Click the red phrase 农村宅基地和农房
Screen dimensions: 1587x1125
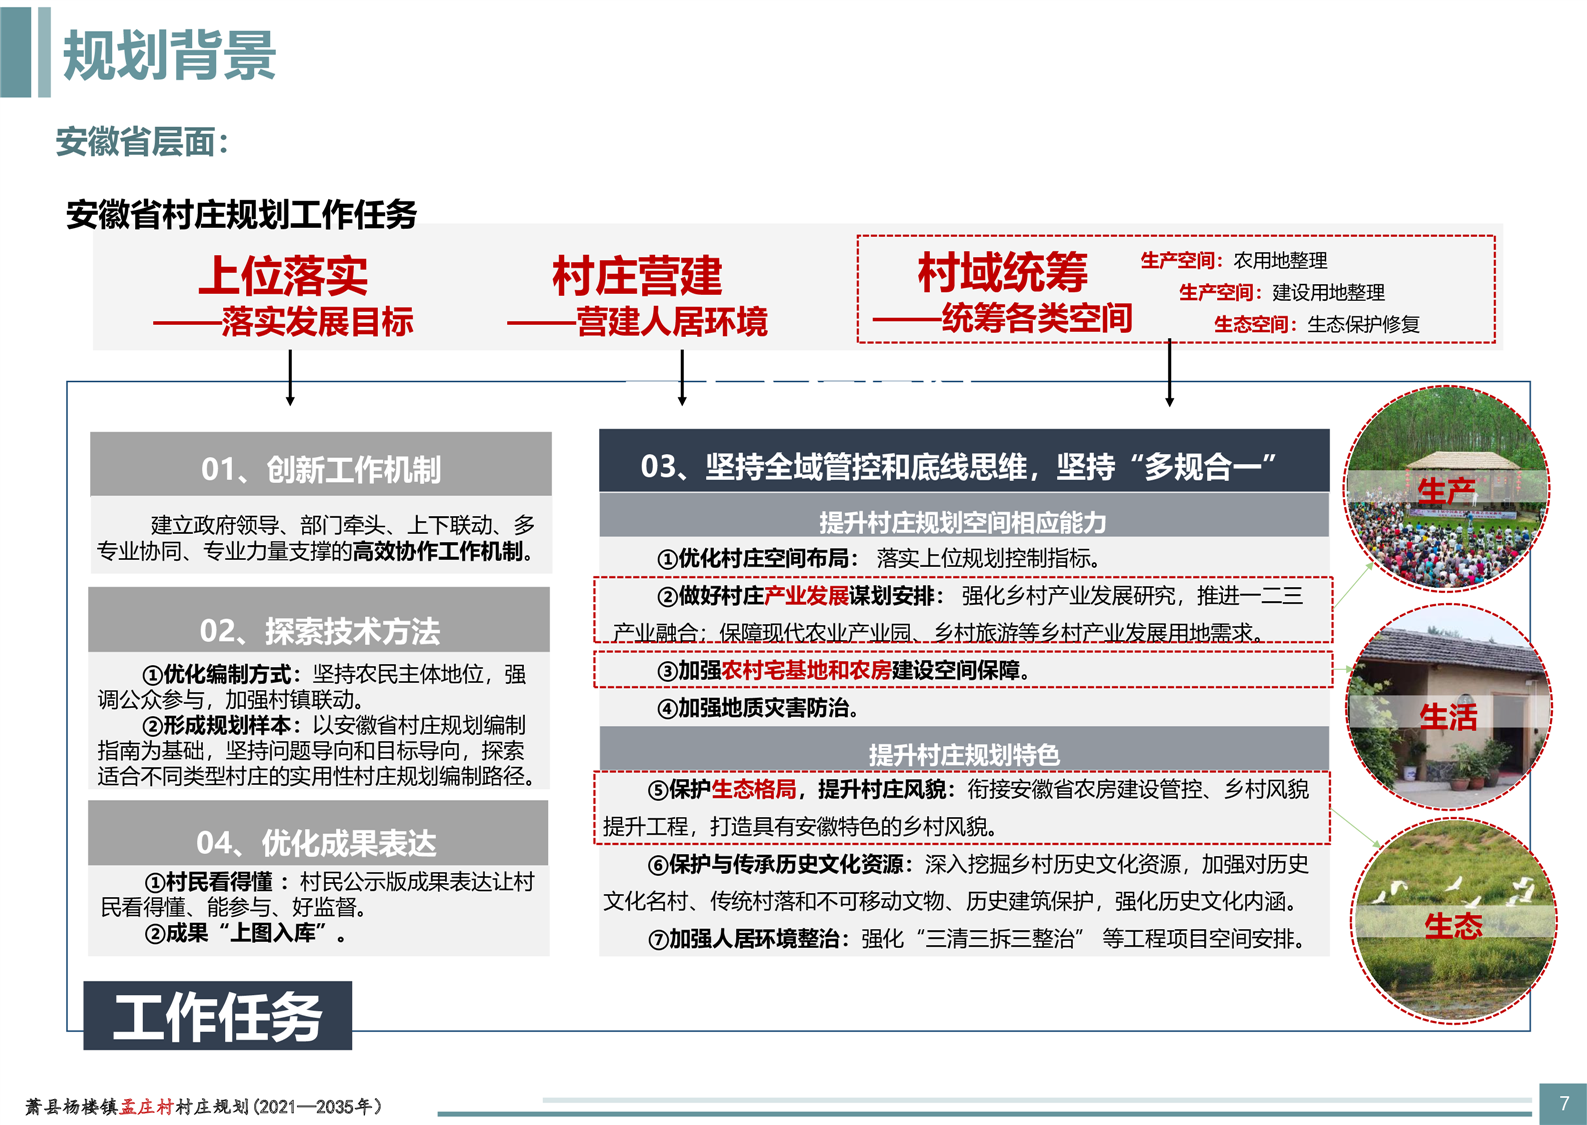[x=806, y=670]
